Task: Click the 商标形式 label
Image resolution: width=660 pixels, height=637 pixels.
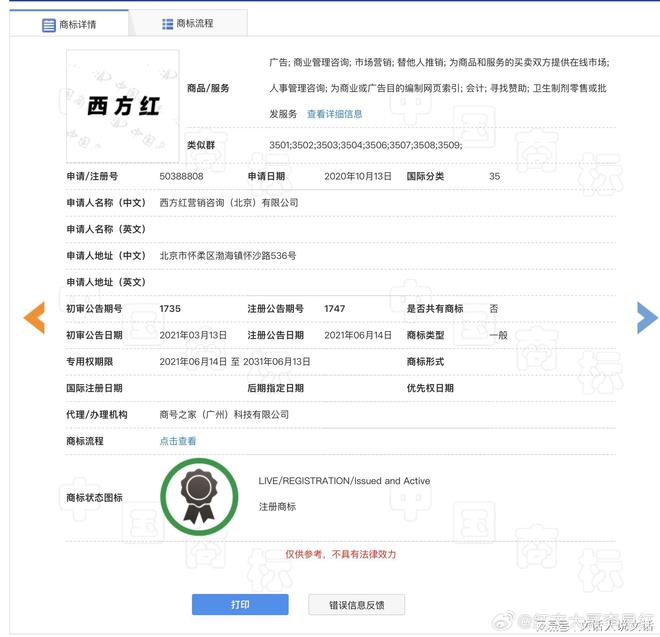Action: (x=425, y=362)
